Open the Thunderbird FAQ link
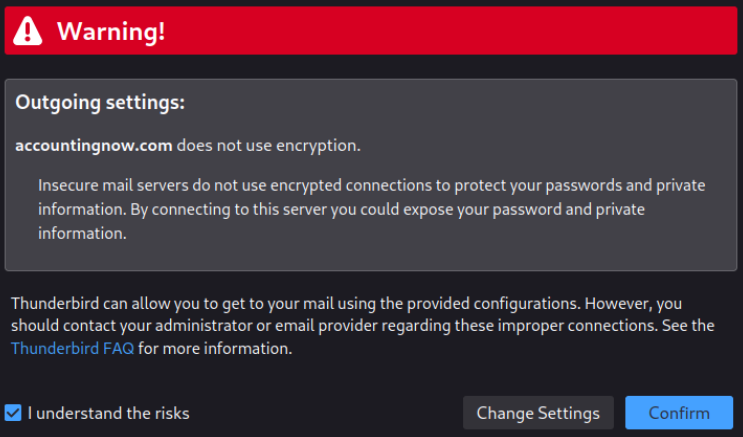743x437 pixels. click(72, 349)
